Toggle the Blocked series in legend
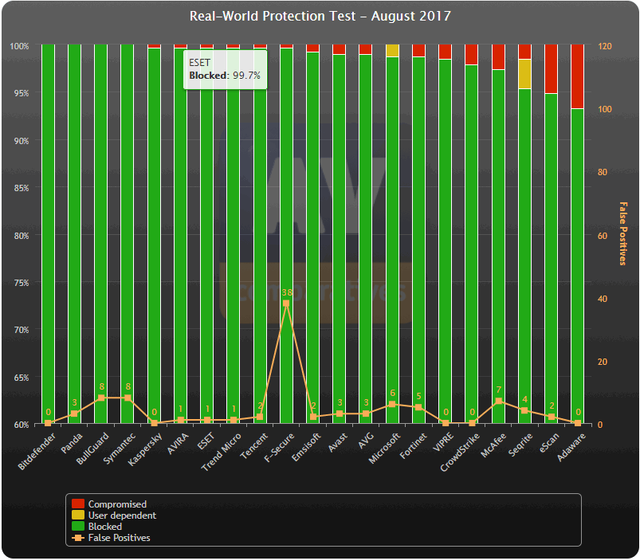The image size is (640, 560). pyautogui.click(x=97, y=526)
